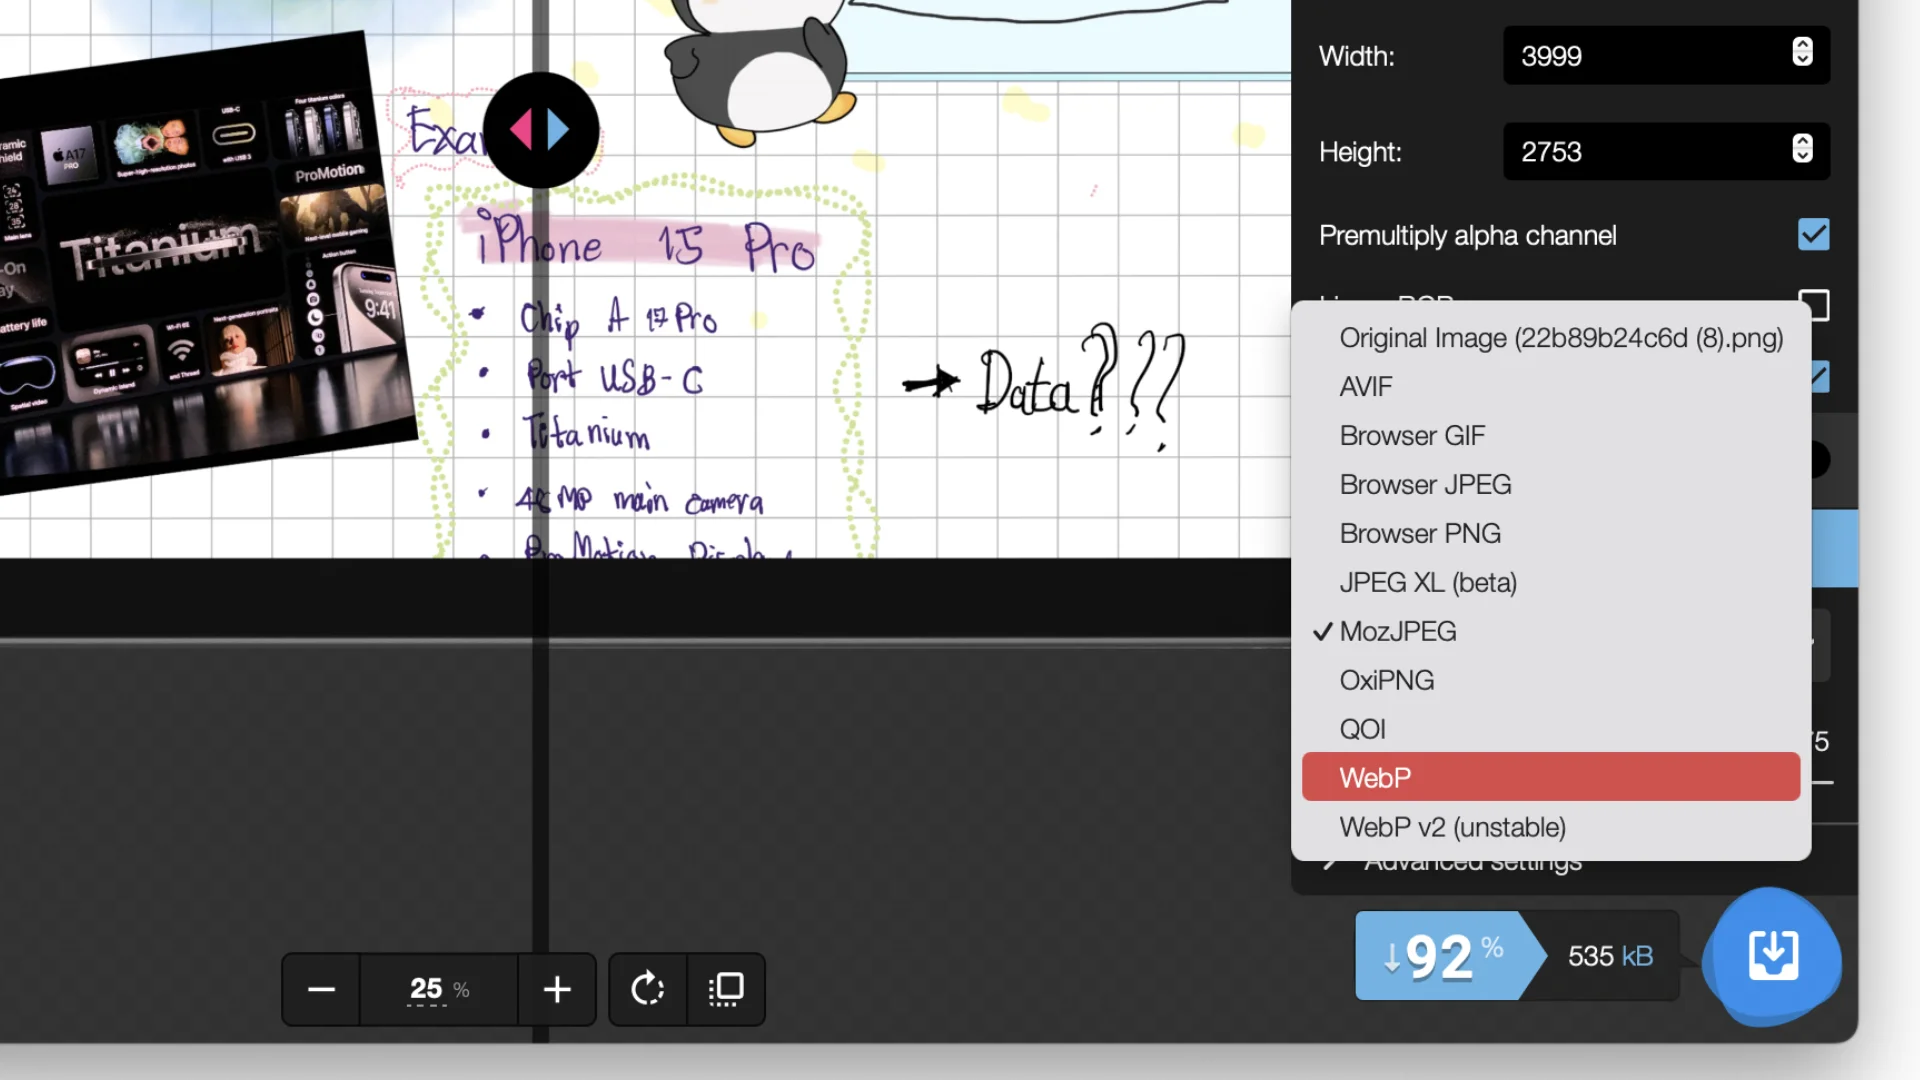
Task: Click the Height stepper arrows
Action: click(x=1802, y=149)
